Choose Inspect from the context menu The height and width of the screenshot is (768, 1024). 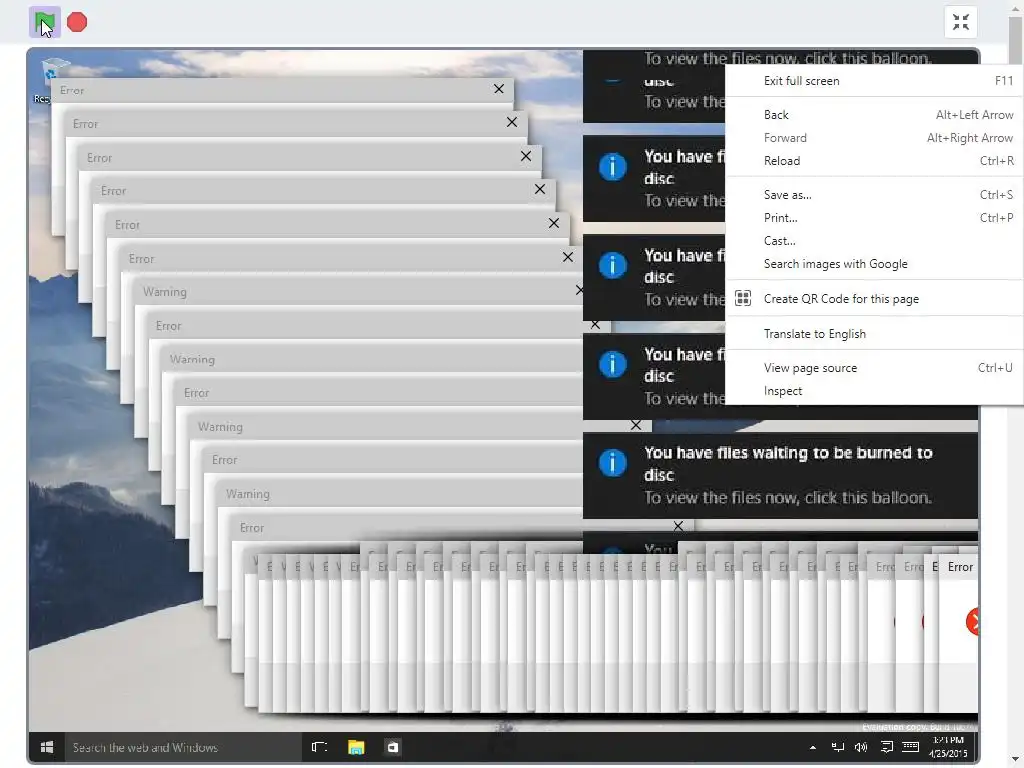coord(874,391)
